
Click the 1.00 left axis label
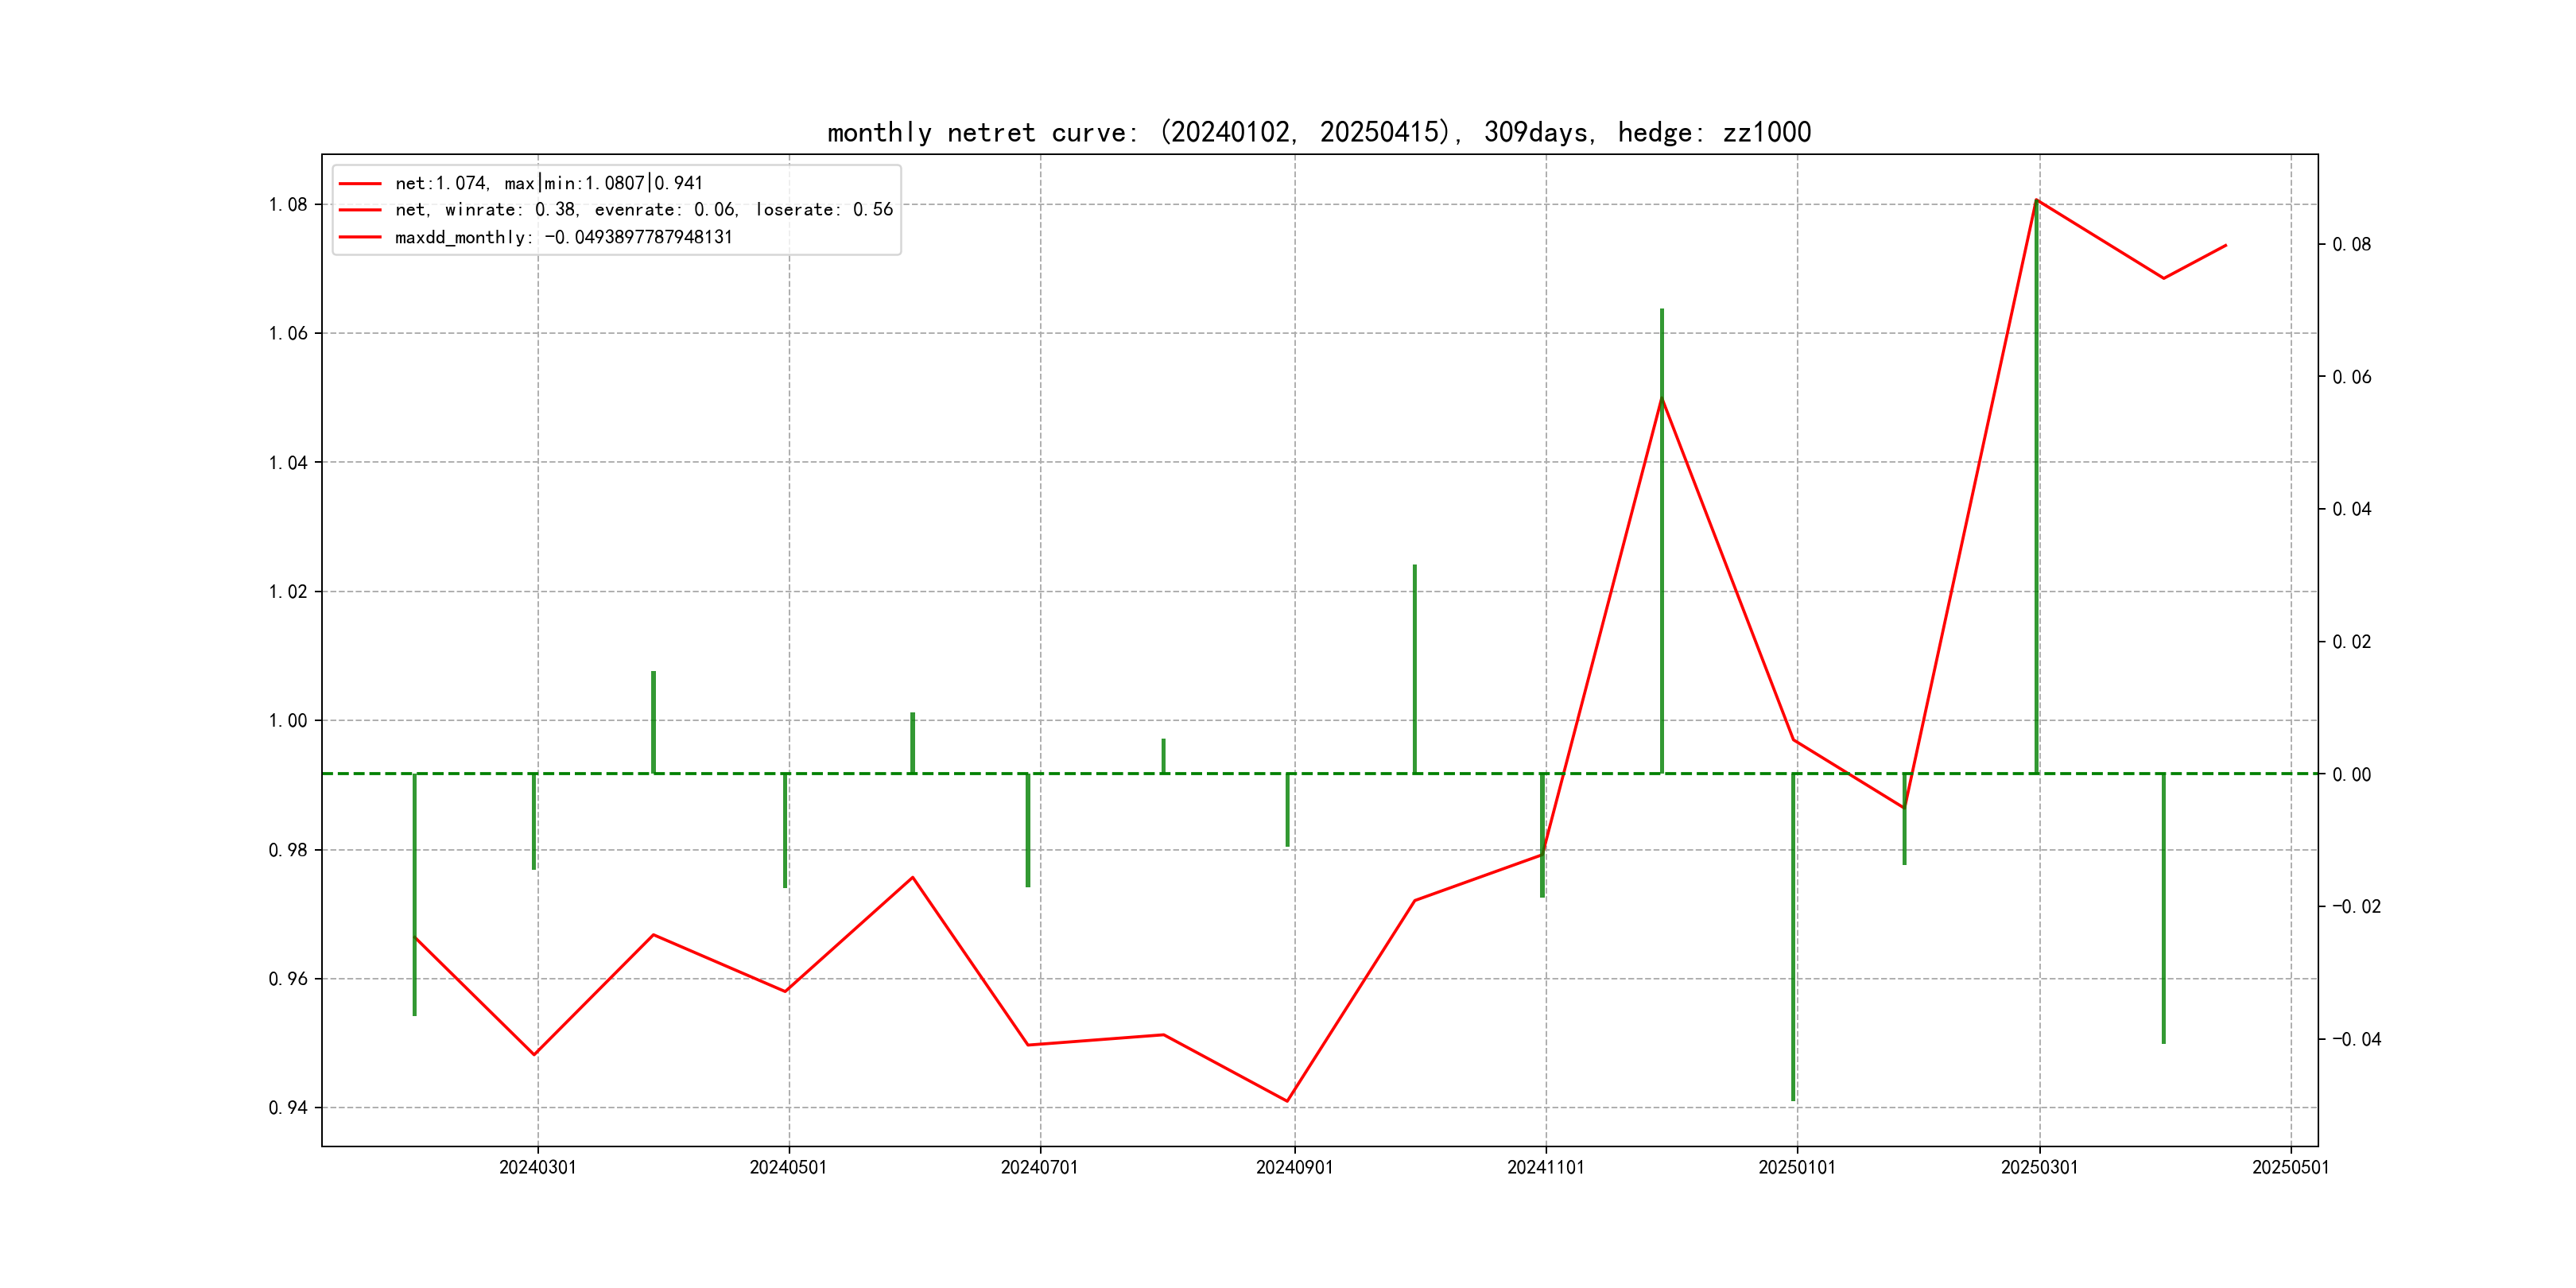pyautogui.click(x=288, y=721)
